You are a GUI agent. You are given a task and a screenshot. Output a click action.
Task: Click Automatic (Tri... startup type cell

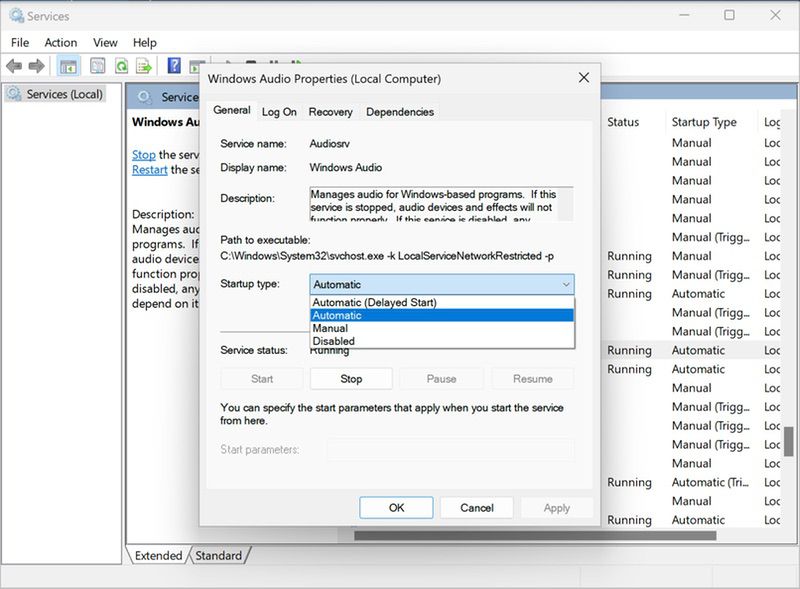[710, 482]
